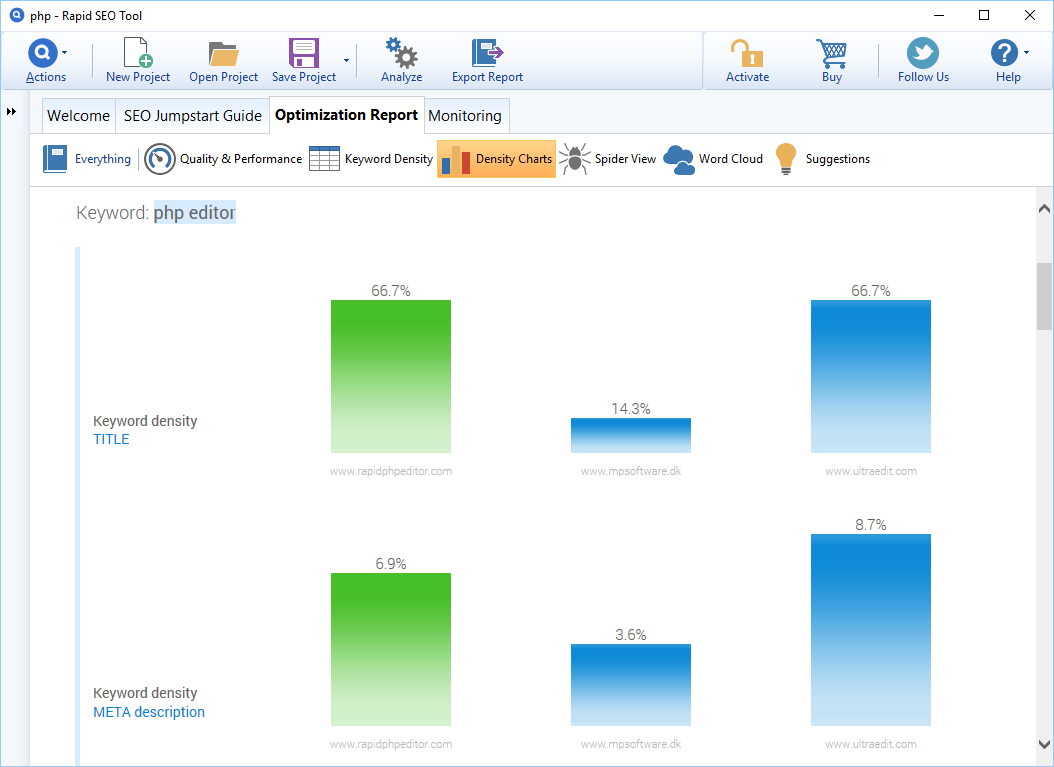This screenshot has height=767, width=1054.
Task: Click the Follow Us Twitter icon
Action: click(x=922, y=54)
